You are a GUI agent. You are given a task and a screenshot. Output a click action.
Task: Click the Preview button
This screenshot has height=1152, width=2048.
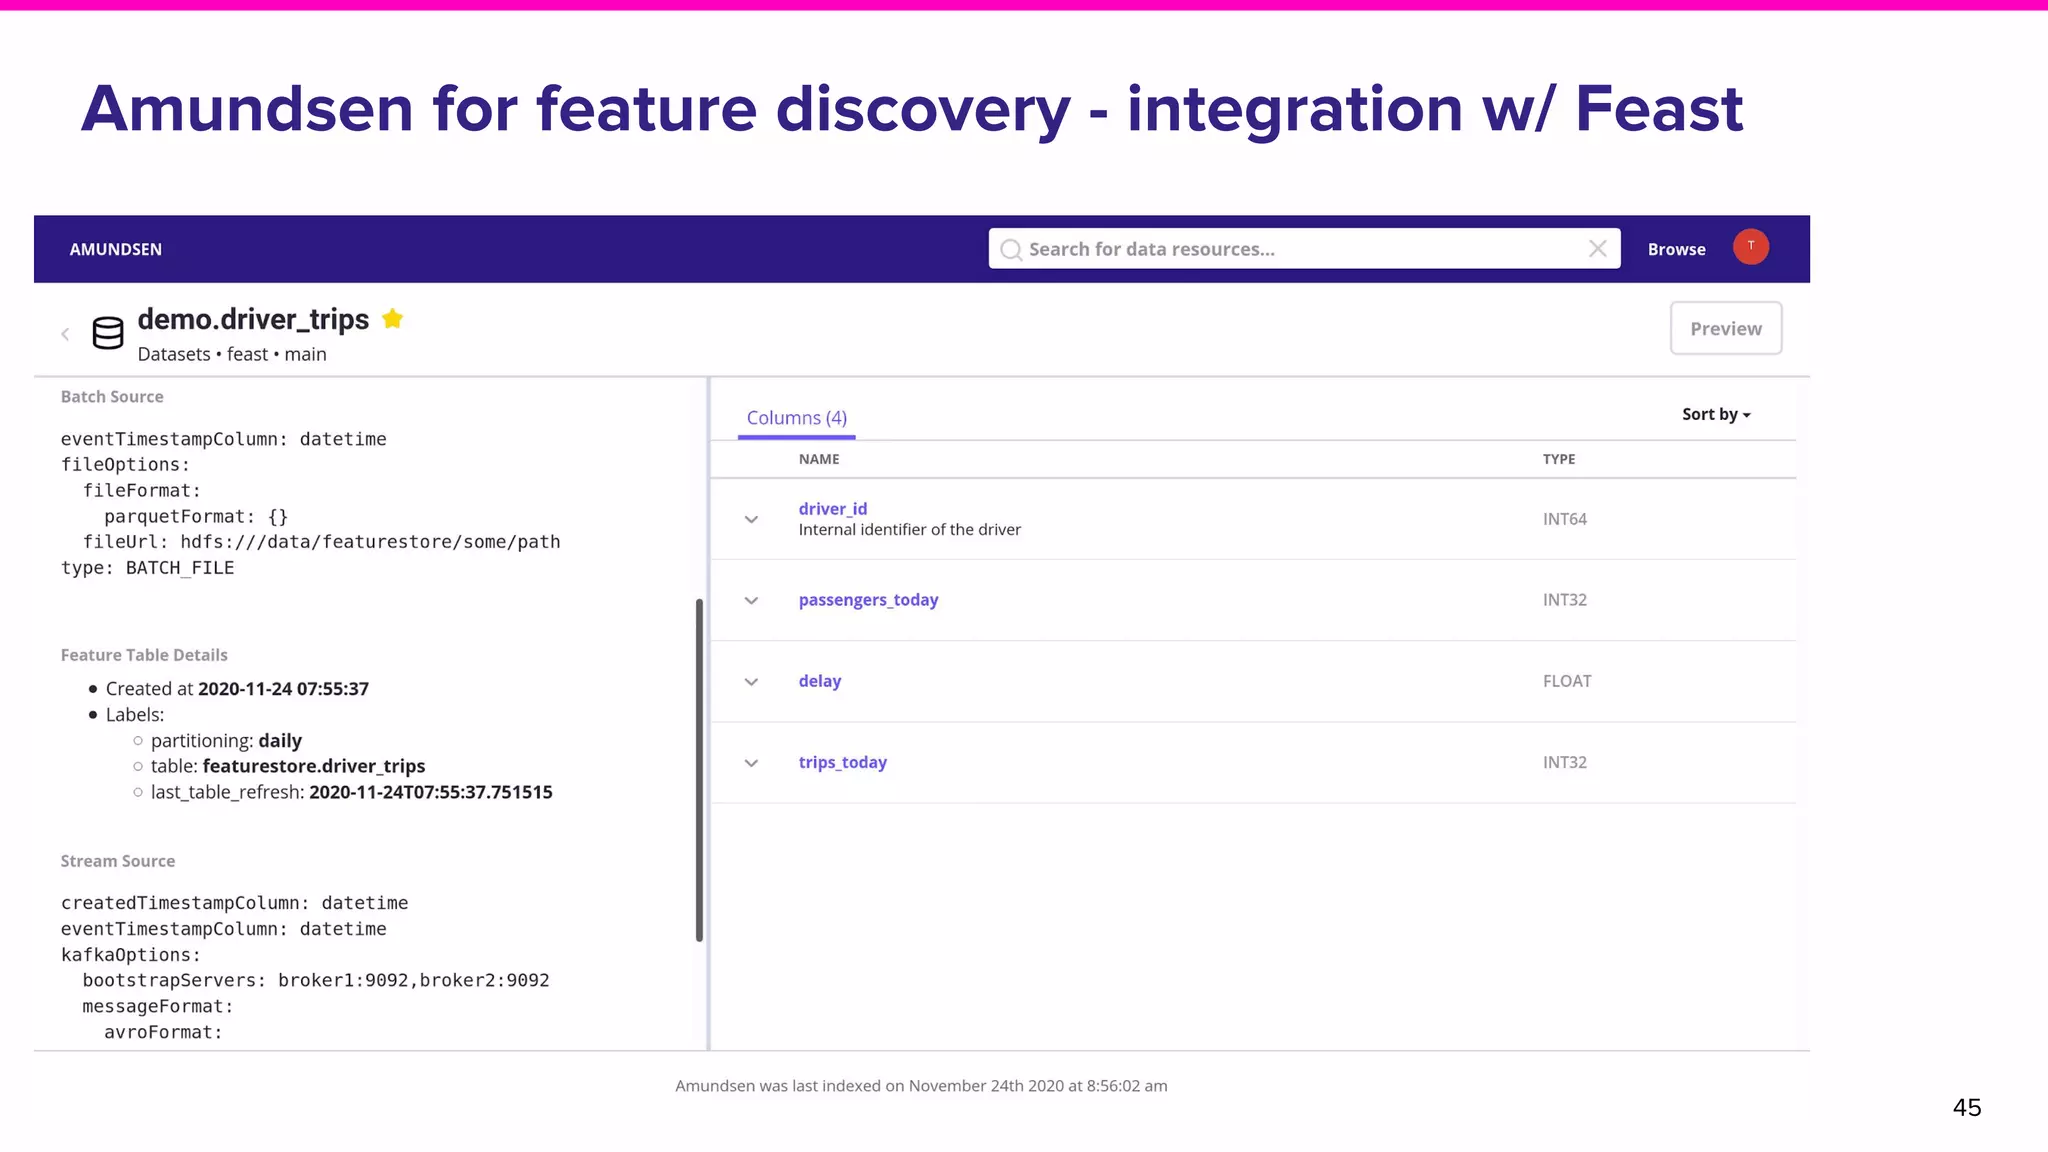tap(1725, 328)
